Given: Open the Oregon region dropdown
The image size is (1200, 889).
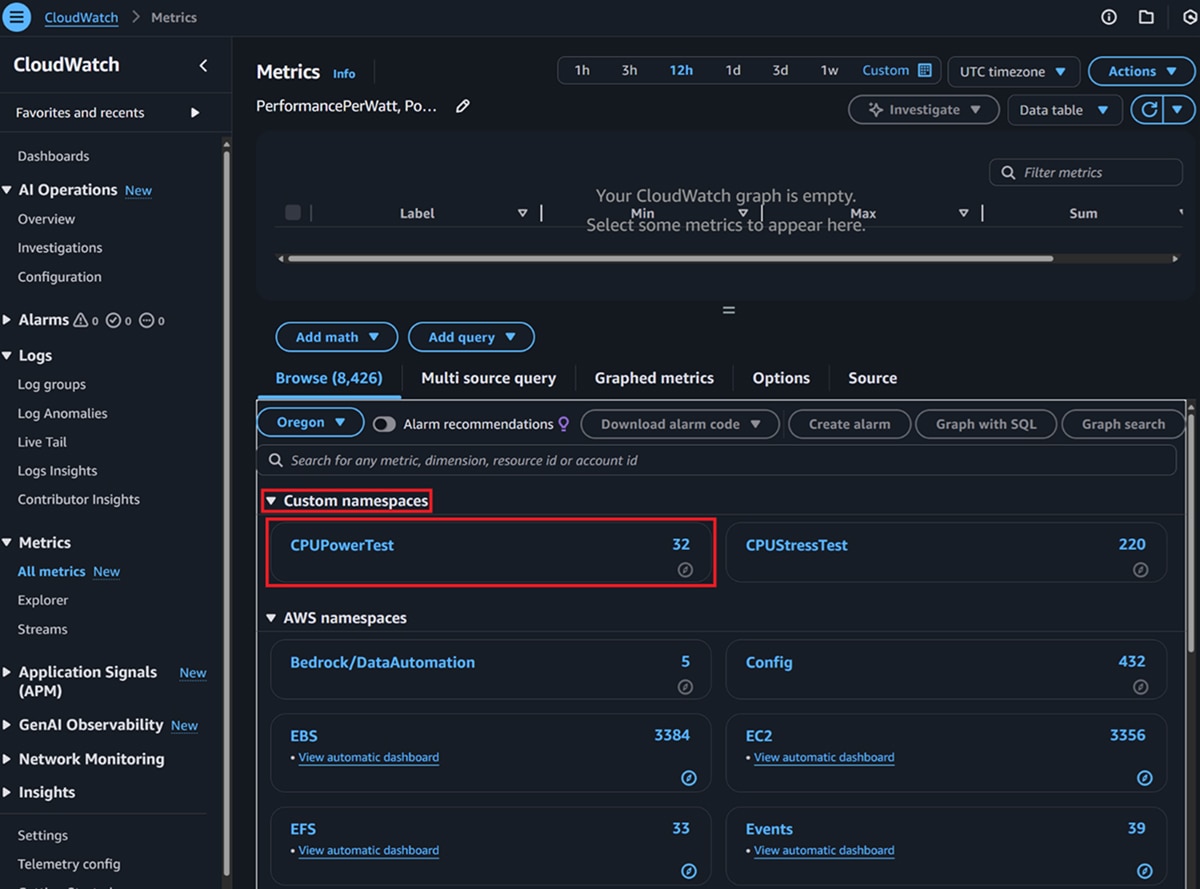Looking at the screenshot, I should pos(310,423).
